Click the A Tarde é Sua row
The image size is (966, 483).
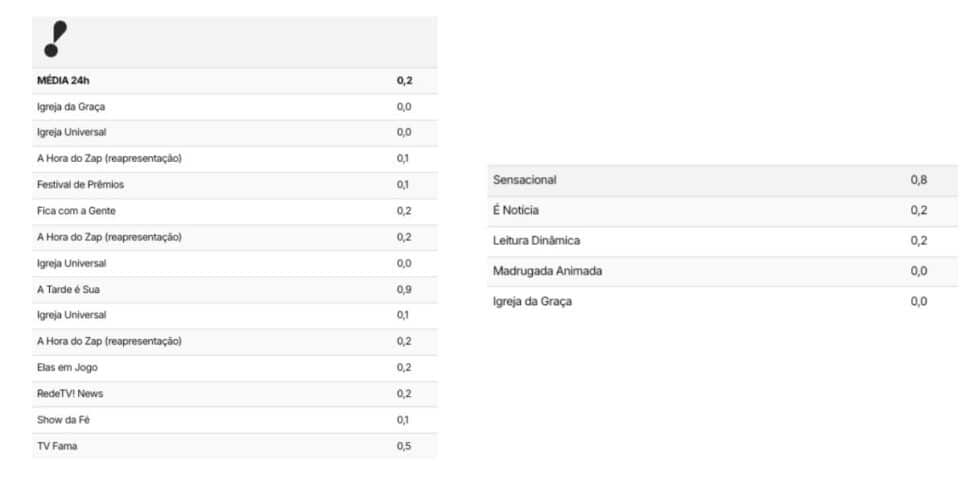point(235,290)
